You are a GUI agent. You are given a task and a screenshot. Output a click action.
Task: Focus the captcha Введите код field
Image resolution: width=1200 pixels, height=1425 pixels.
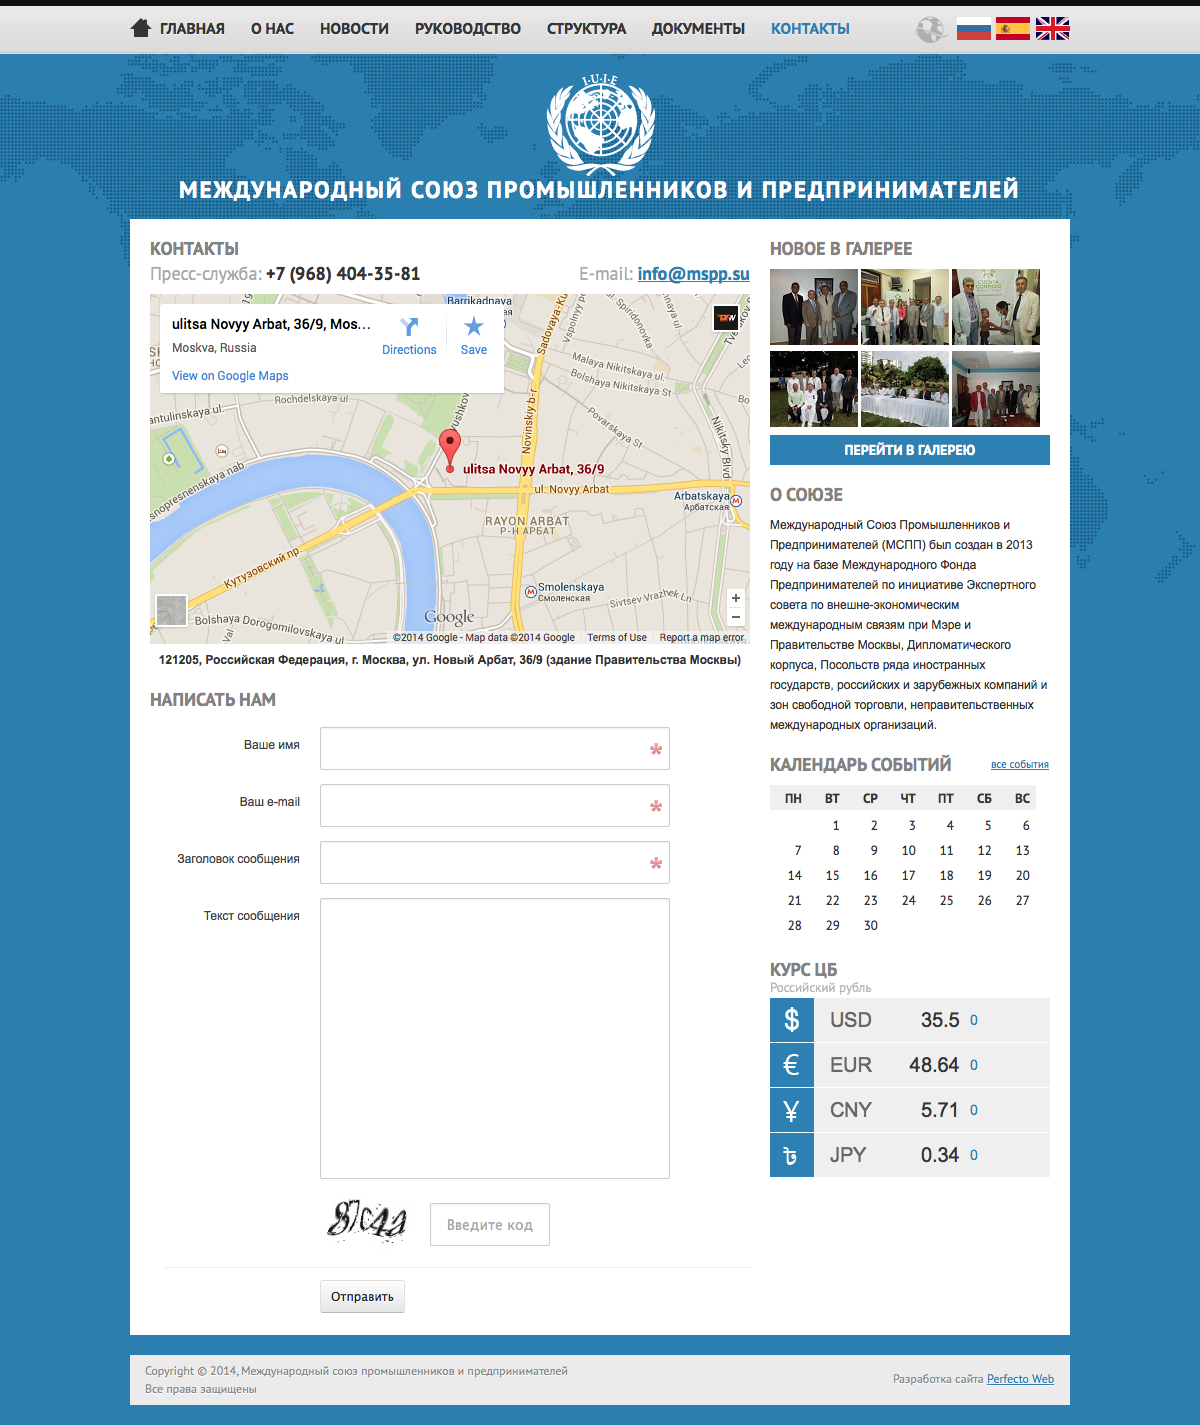(x=489, y=1225)
